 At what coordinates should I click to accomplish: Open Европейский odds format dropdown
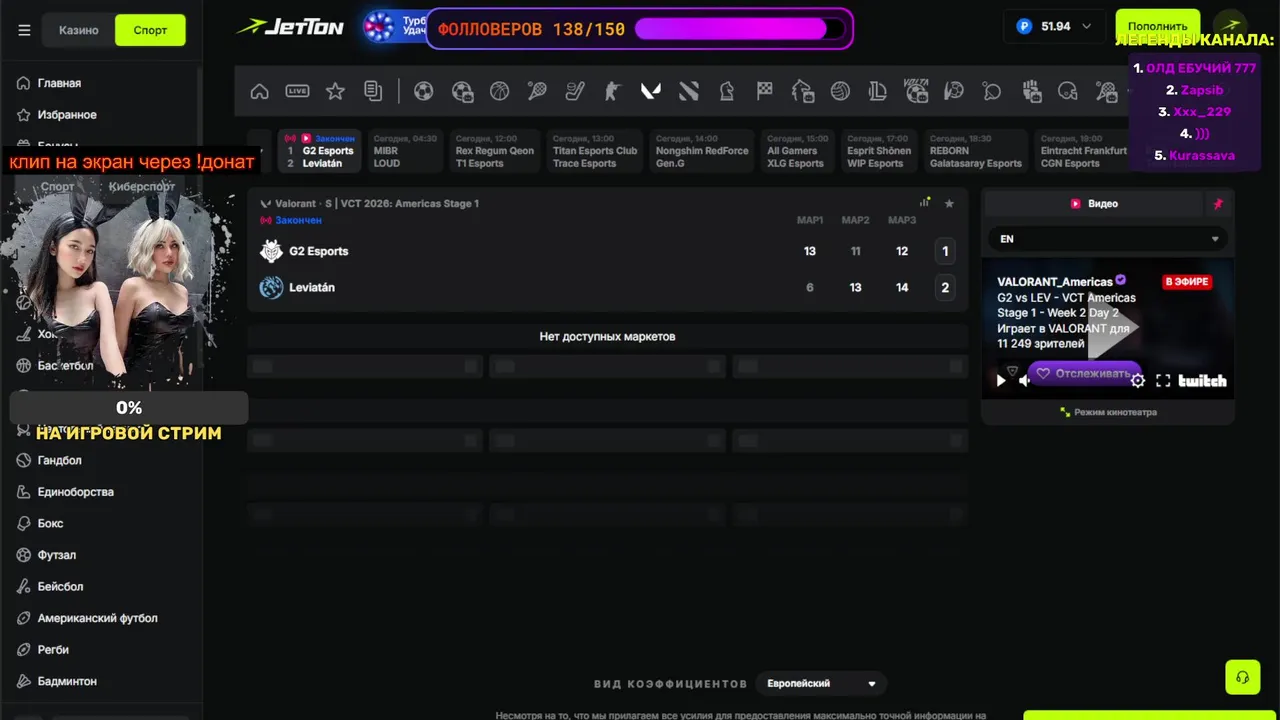821,684
